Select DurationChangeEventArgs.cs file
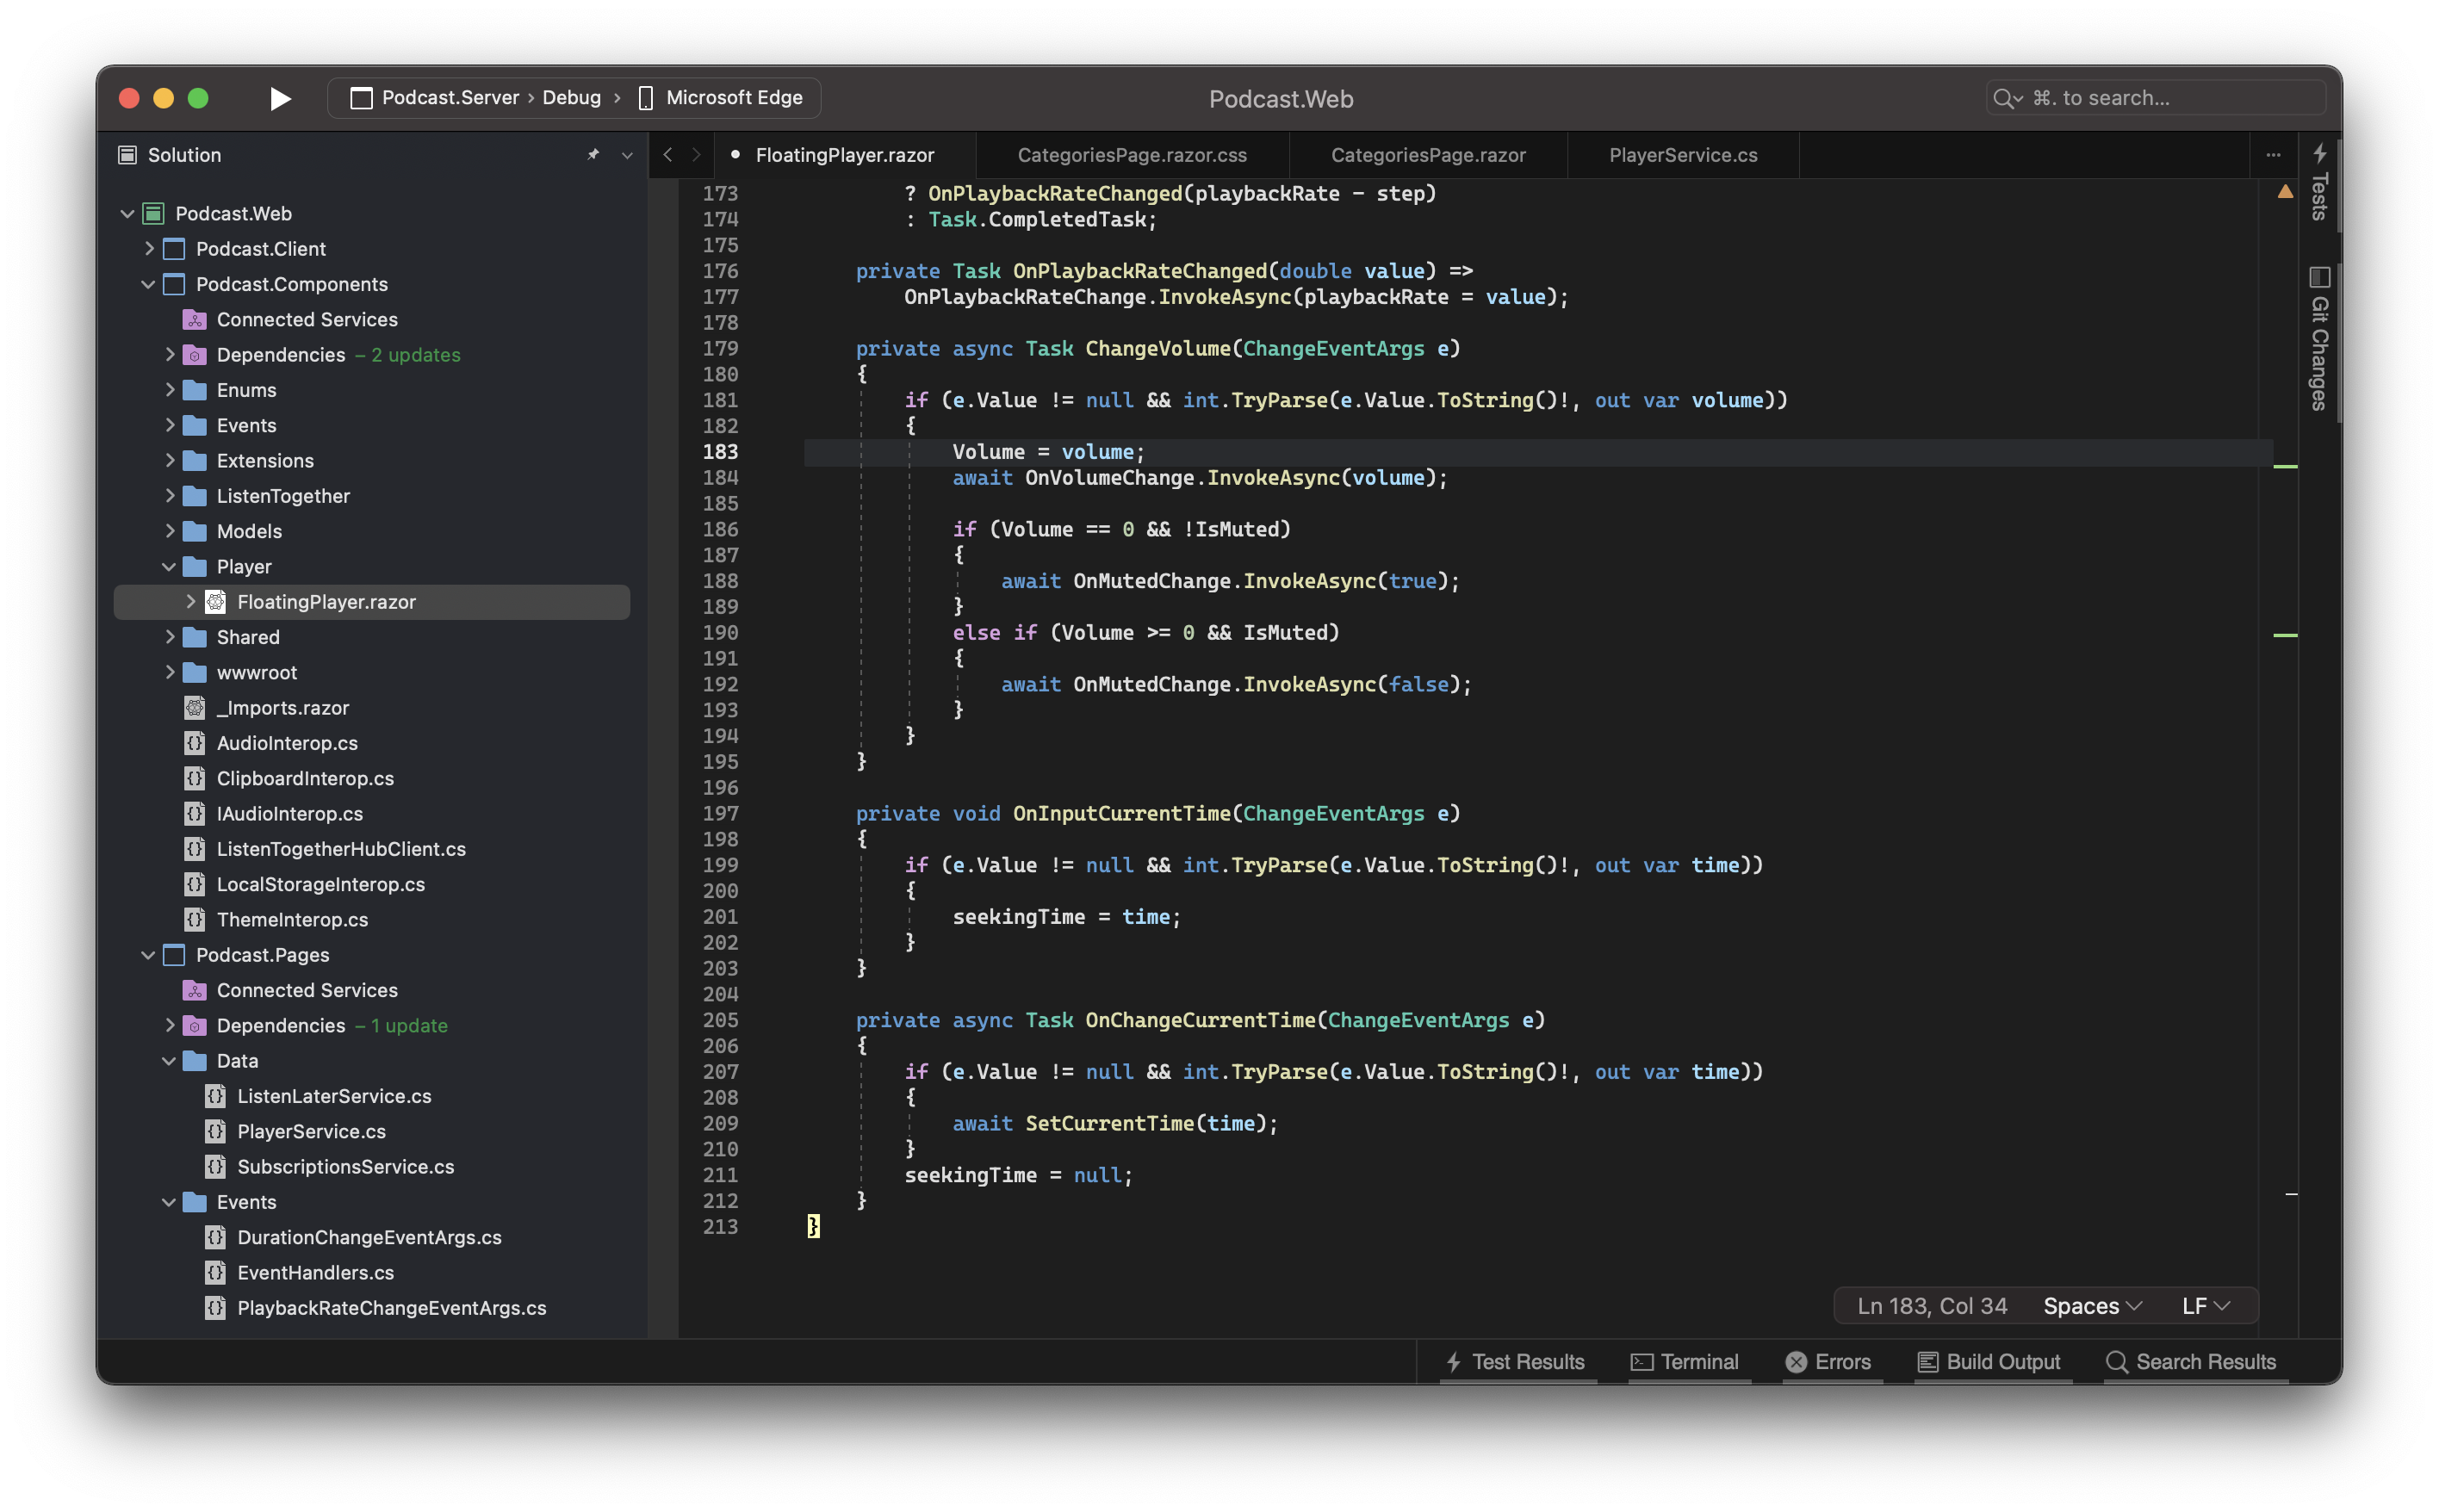 coord(372,1238)
